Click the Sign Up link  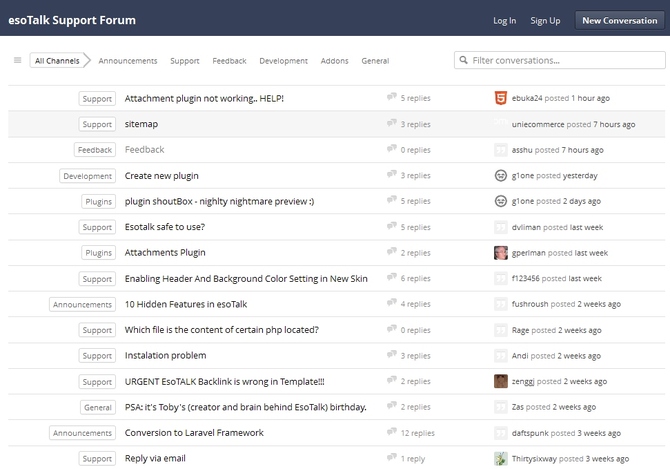[545, 21]
